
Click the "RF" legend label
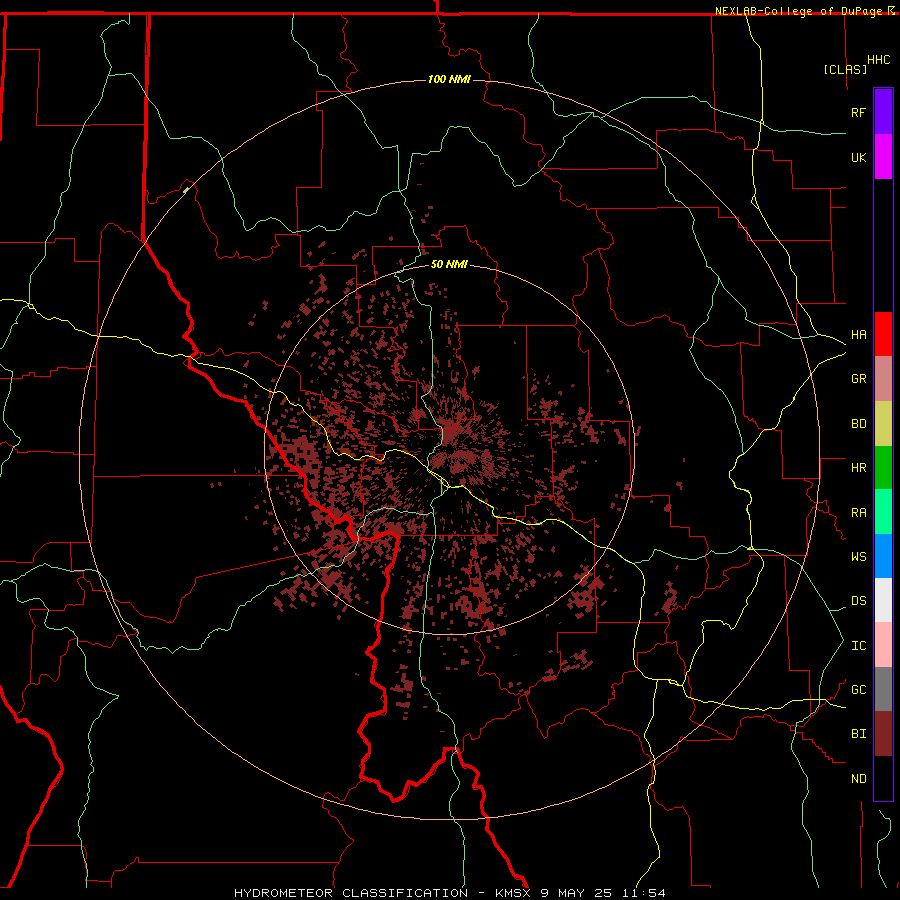click(x=858, y=112)
